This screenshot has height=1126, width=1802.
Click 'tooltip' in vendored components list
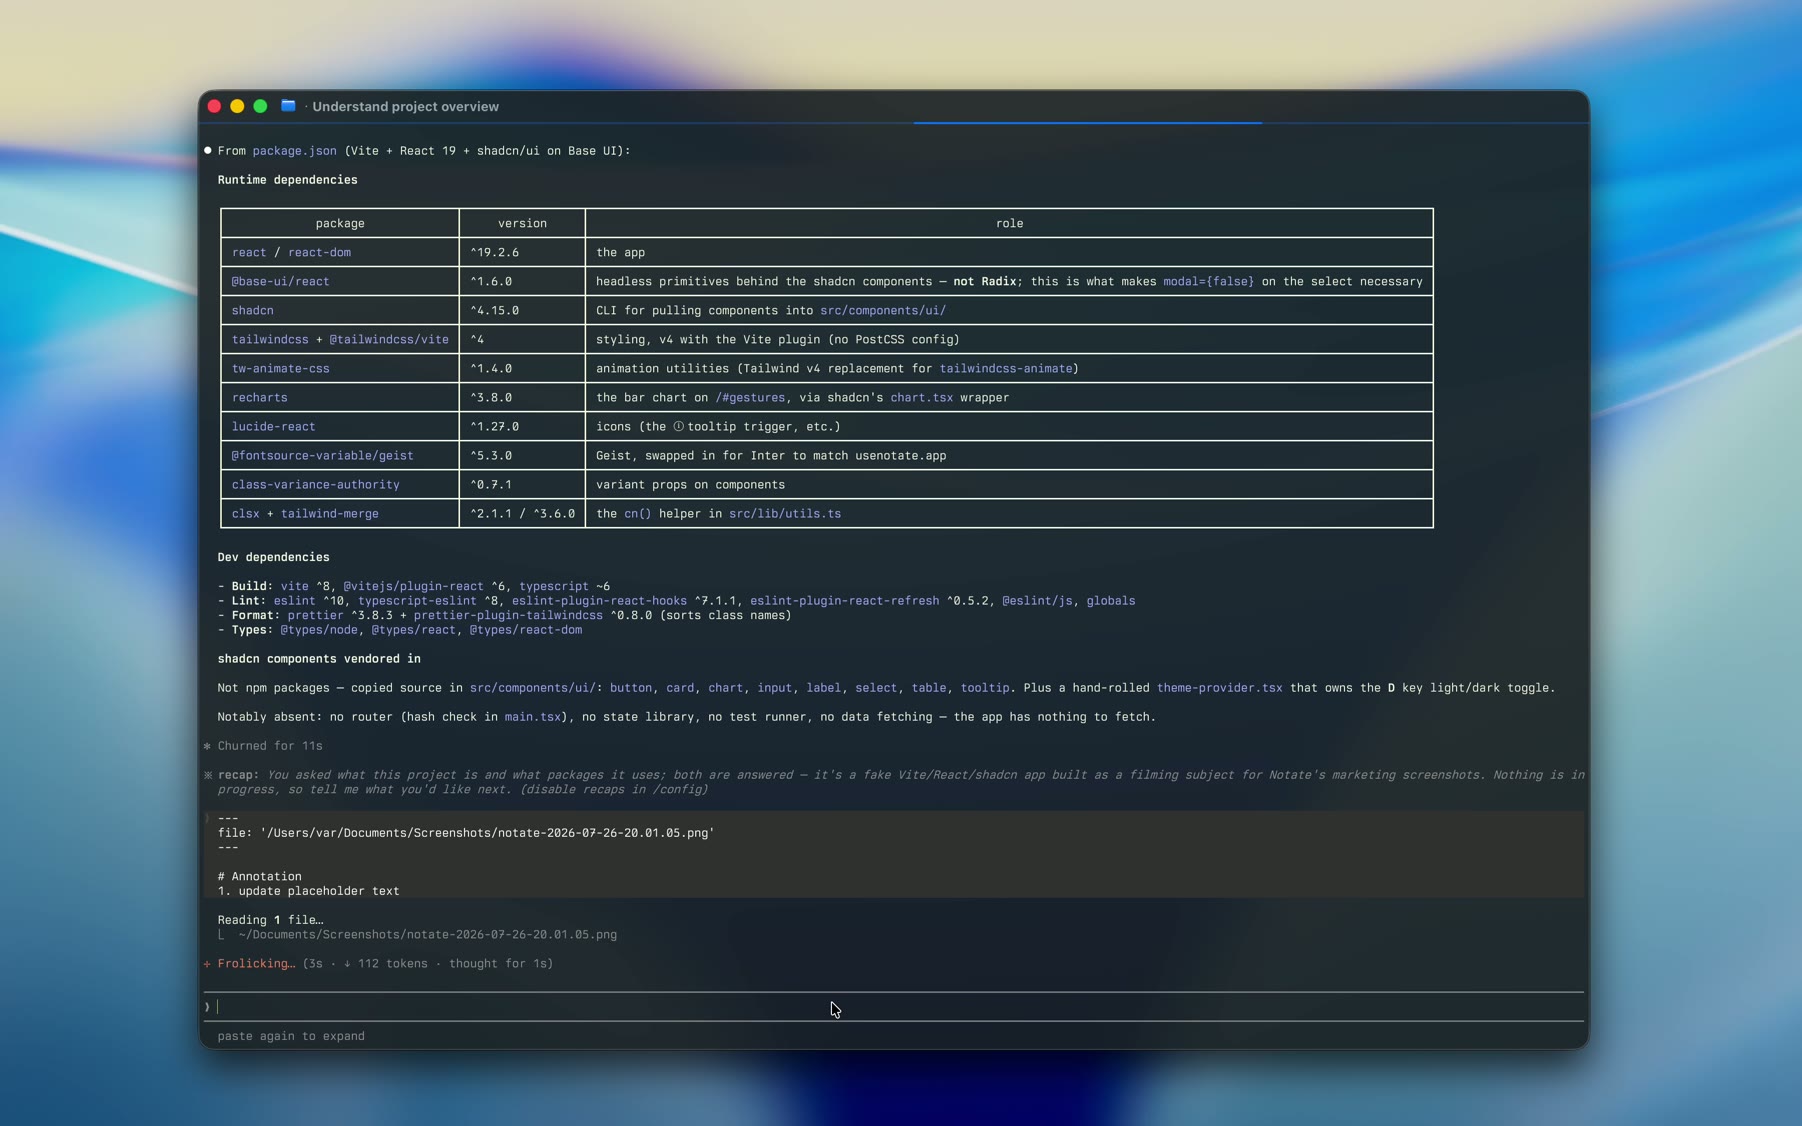click(x=985, y=688)
